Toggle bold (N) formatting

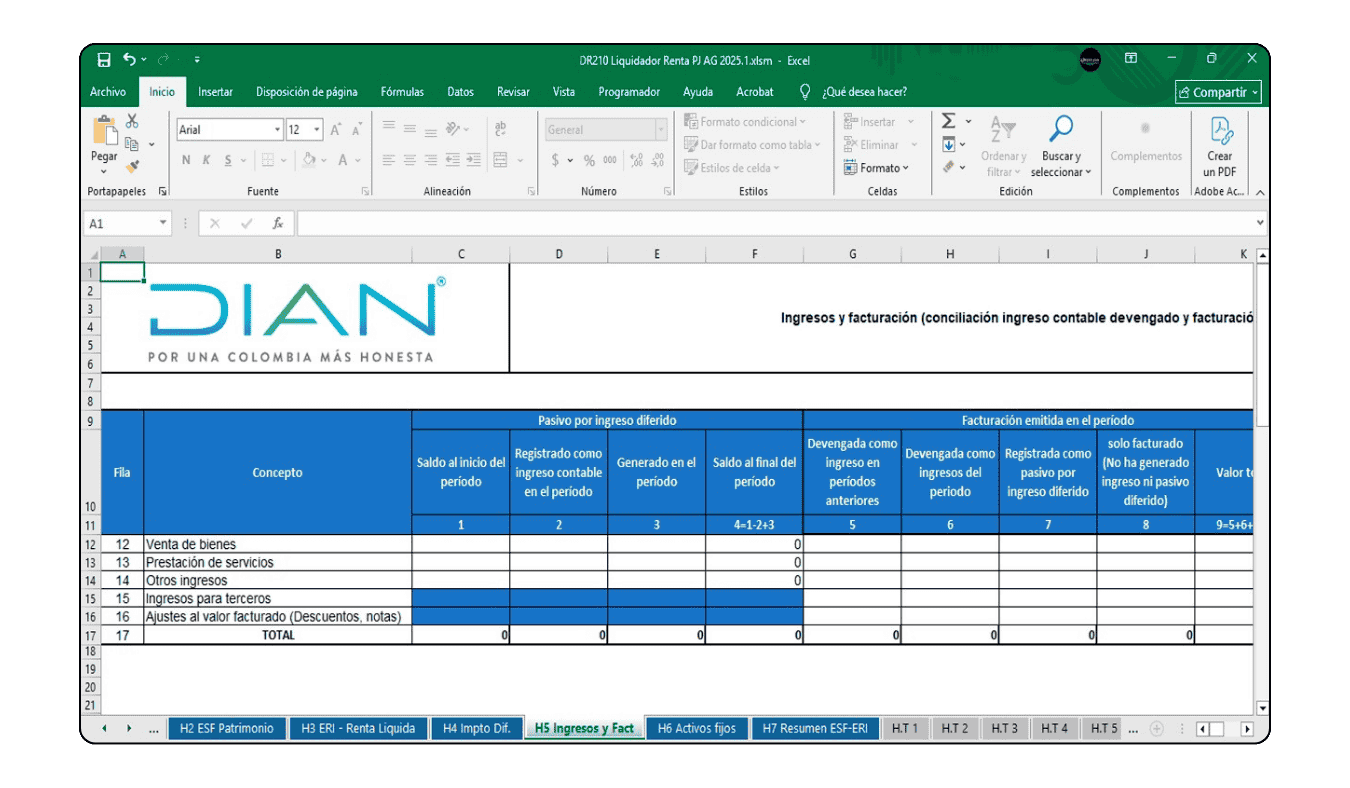184,158
